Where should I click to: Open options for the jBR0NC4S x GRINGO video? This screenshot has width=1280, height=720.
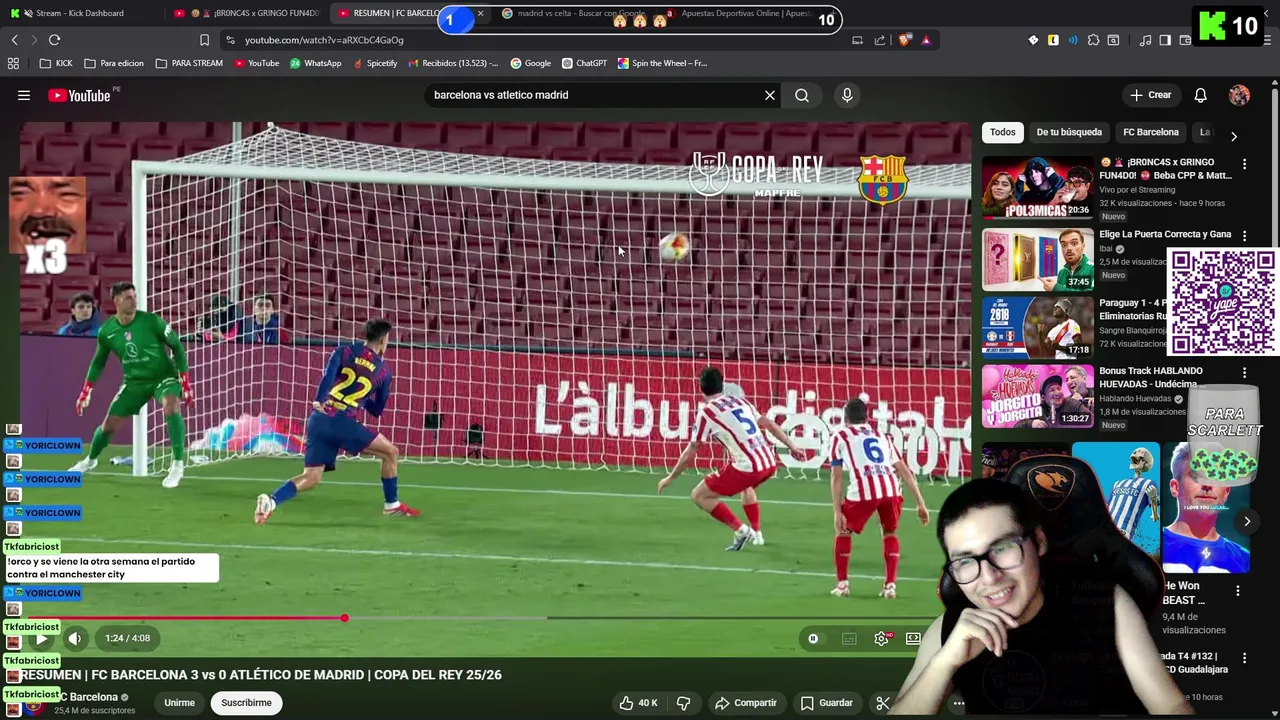pyautogui.click(x=1244, y=164)
